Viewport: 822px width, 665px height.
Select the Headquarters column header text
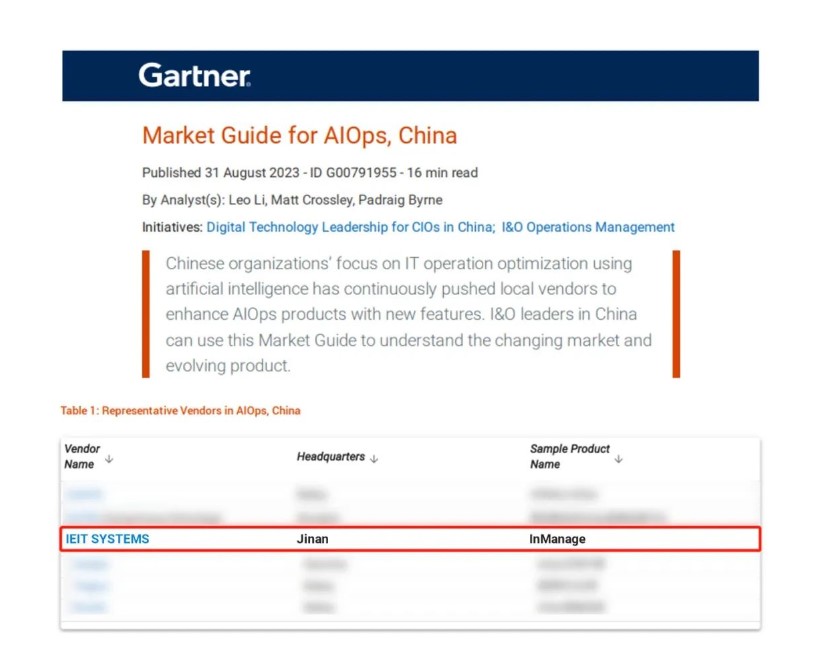(330, 457)
